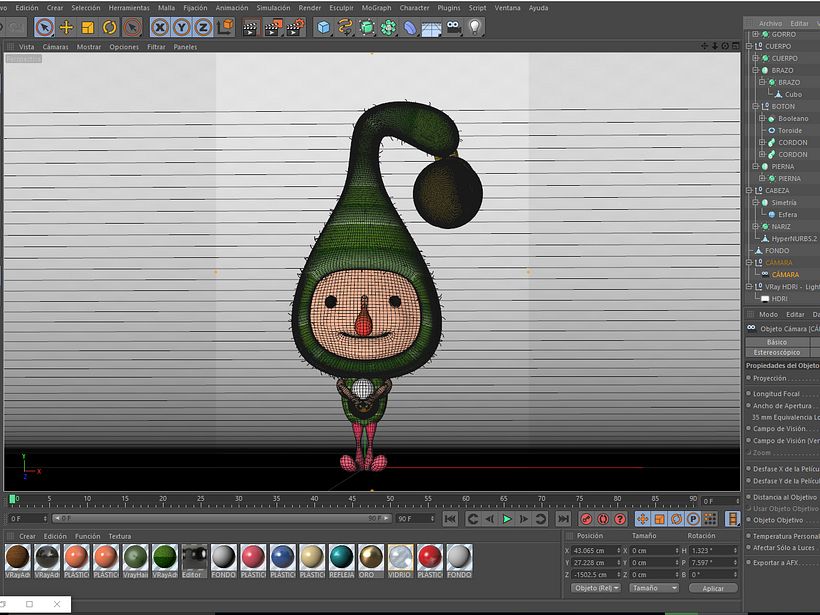
Task: Click the viewport pan icon at top right
Action: click(x=704, y=46)
